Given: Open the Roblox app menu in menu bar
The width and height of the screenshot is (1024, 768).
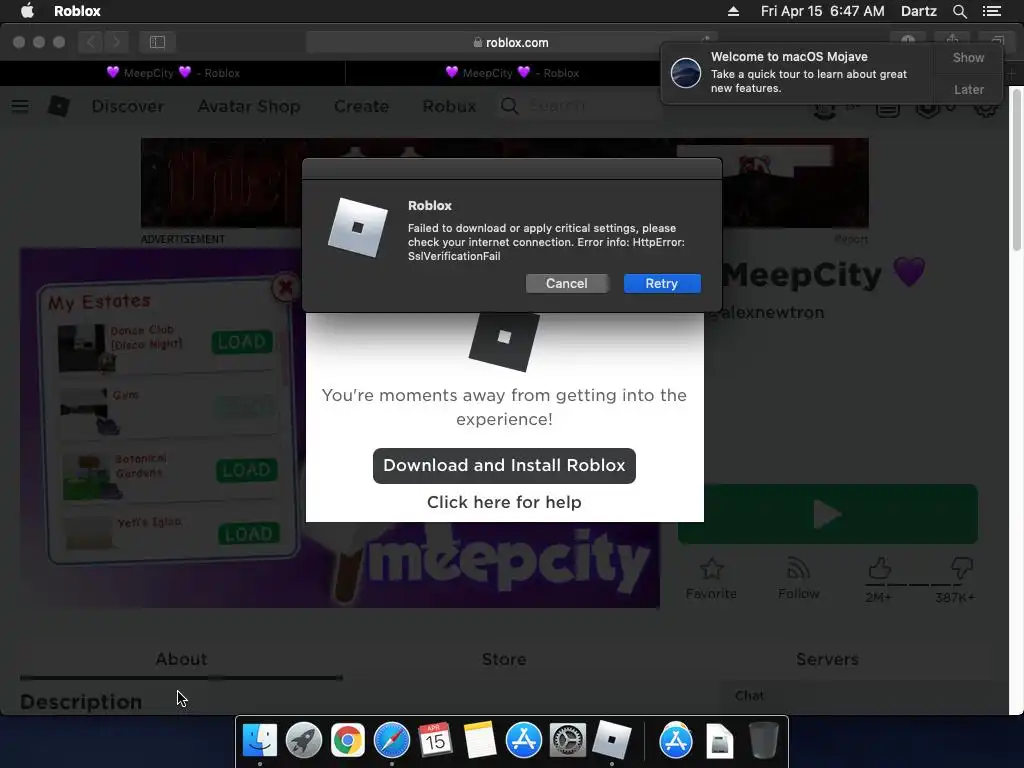Looking at the screenshot, I should coord(77,11).
